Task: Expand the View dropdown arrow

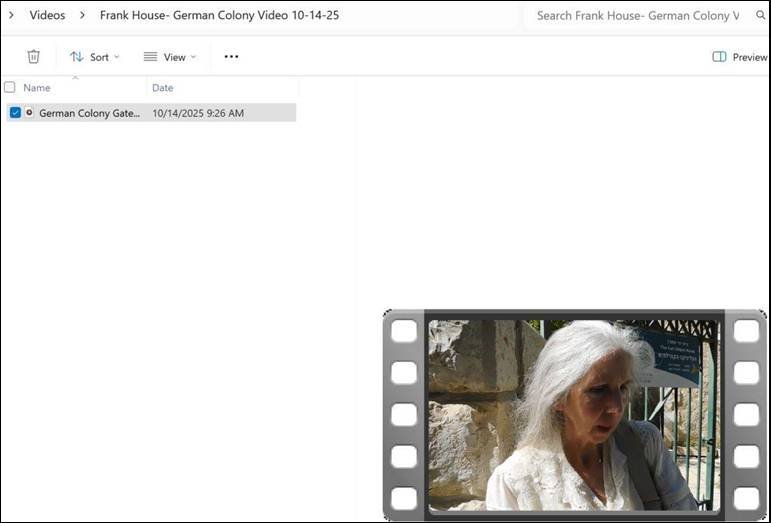Action: 193,57
